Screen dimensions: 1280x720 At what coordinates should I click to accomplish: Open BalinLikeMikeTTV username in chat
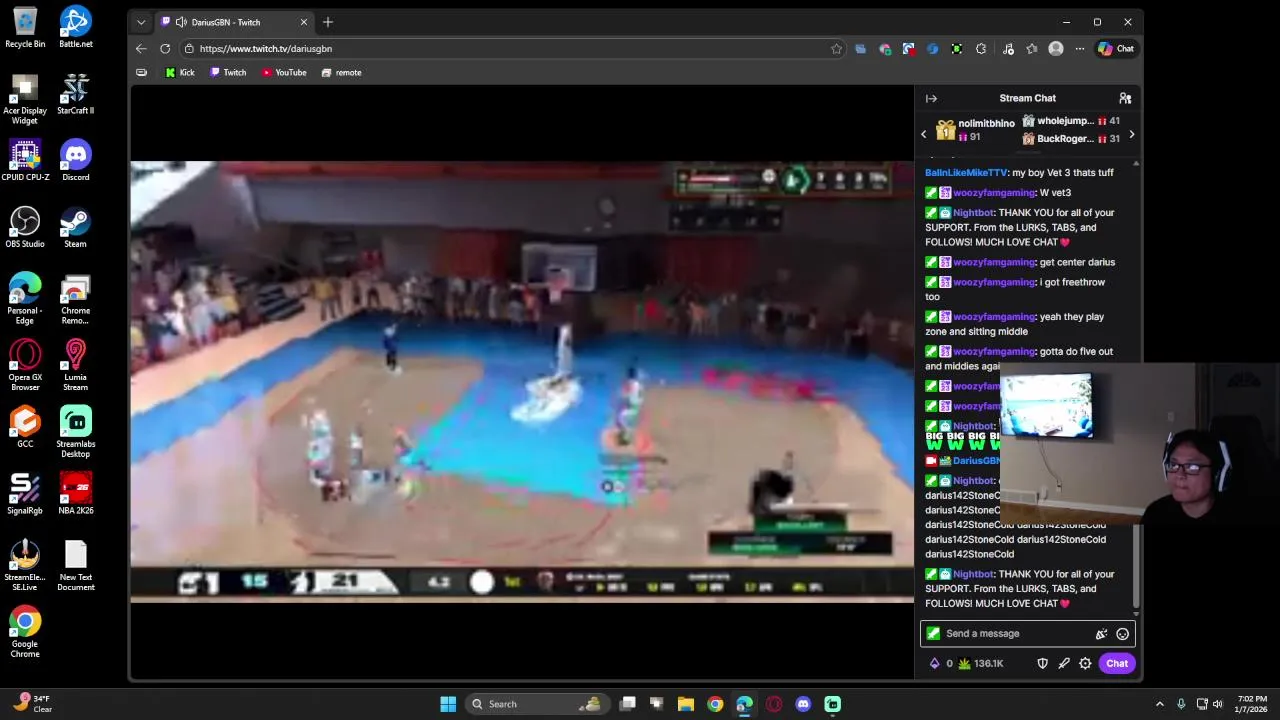pyautogui.click(x=966, y=173)
